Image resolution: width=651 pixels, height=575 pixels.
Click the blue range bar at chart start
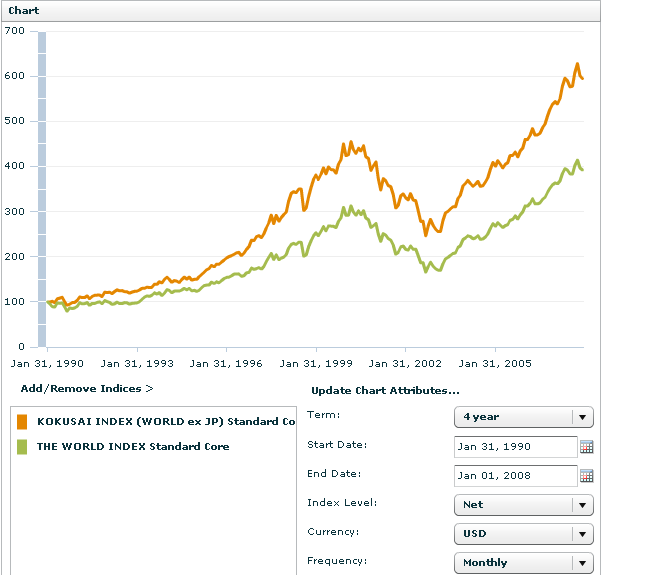pos(42,189)
